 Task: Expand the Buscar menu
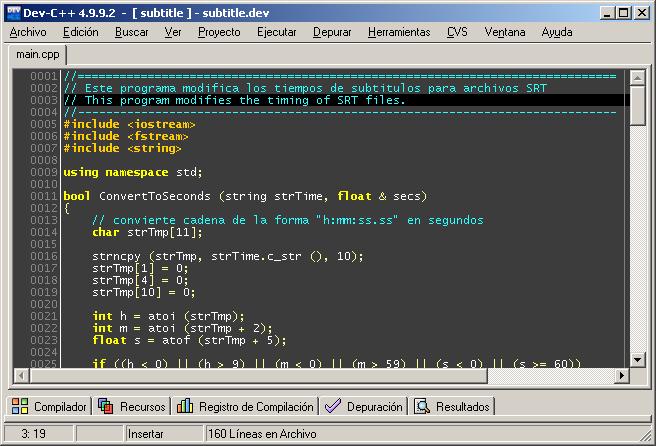131,32
